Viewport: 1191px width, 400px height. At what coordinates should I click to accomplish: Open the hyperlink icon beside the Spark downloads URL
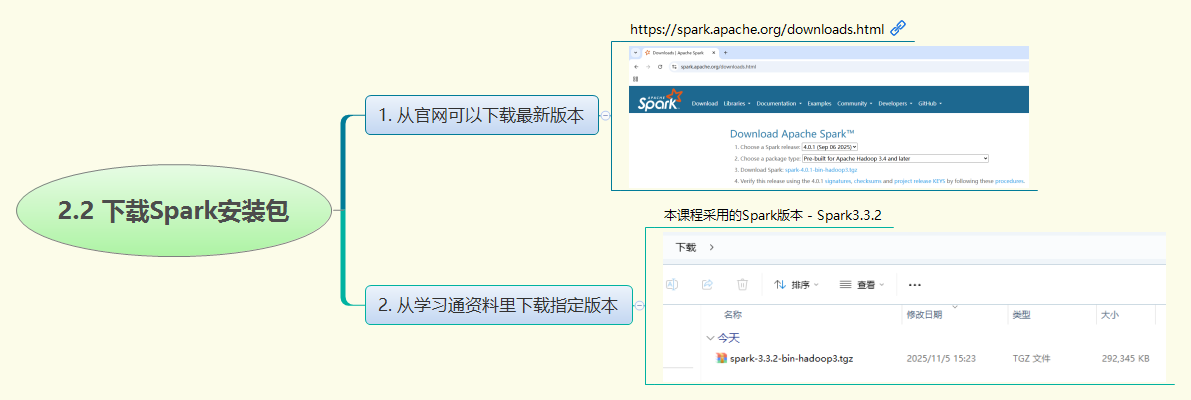click(898, 29)
